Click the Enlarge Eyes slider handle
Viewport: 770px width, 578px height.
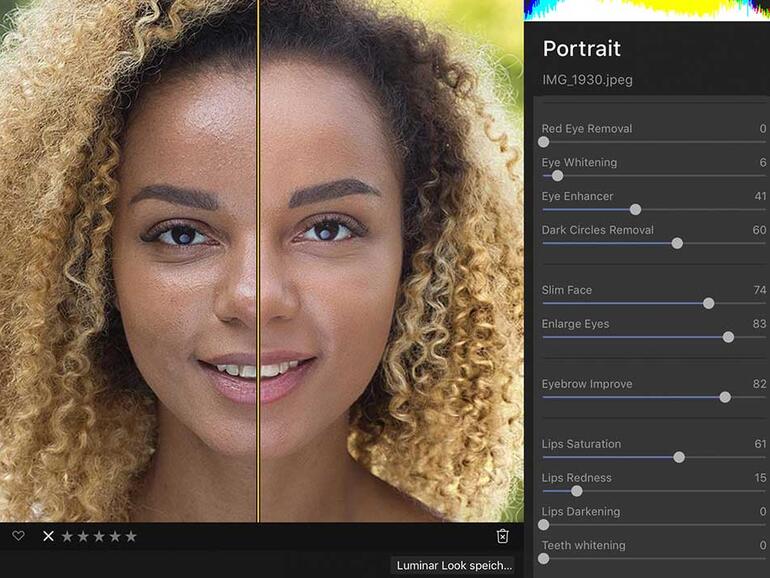pos(729,337)
